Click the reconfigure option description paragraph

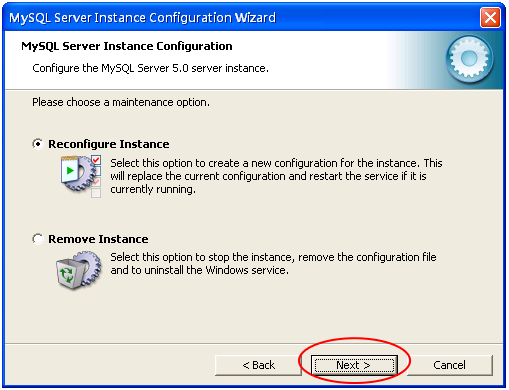click(x=276, y=176)
